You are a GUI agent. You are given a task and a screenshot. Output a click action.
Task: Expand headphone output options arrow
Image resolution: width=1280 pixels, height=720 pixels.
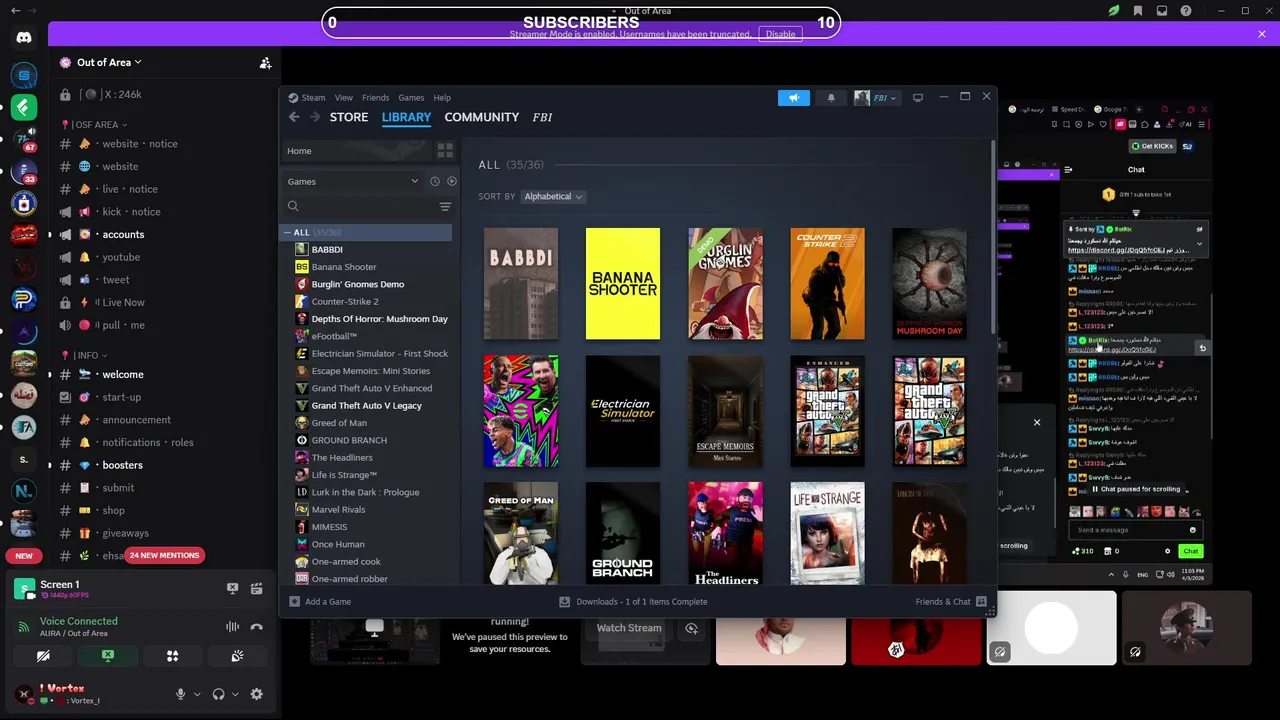click(235, 694)
